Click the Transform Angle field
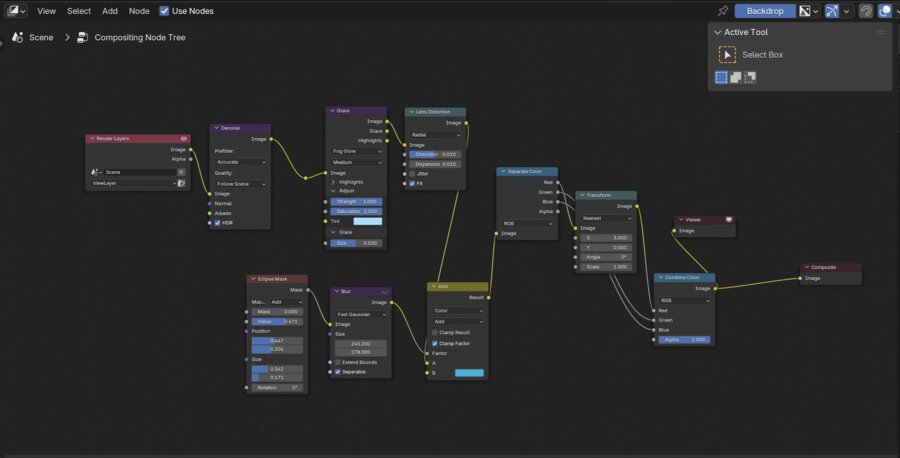Viewport: 900px width, 458px height. point(606,257)
